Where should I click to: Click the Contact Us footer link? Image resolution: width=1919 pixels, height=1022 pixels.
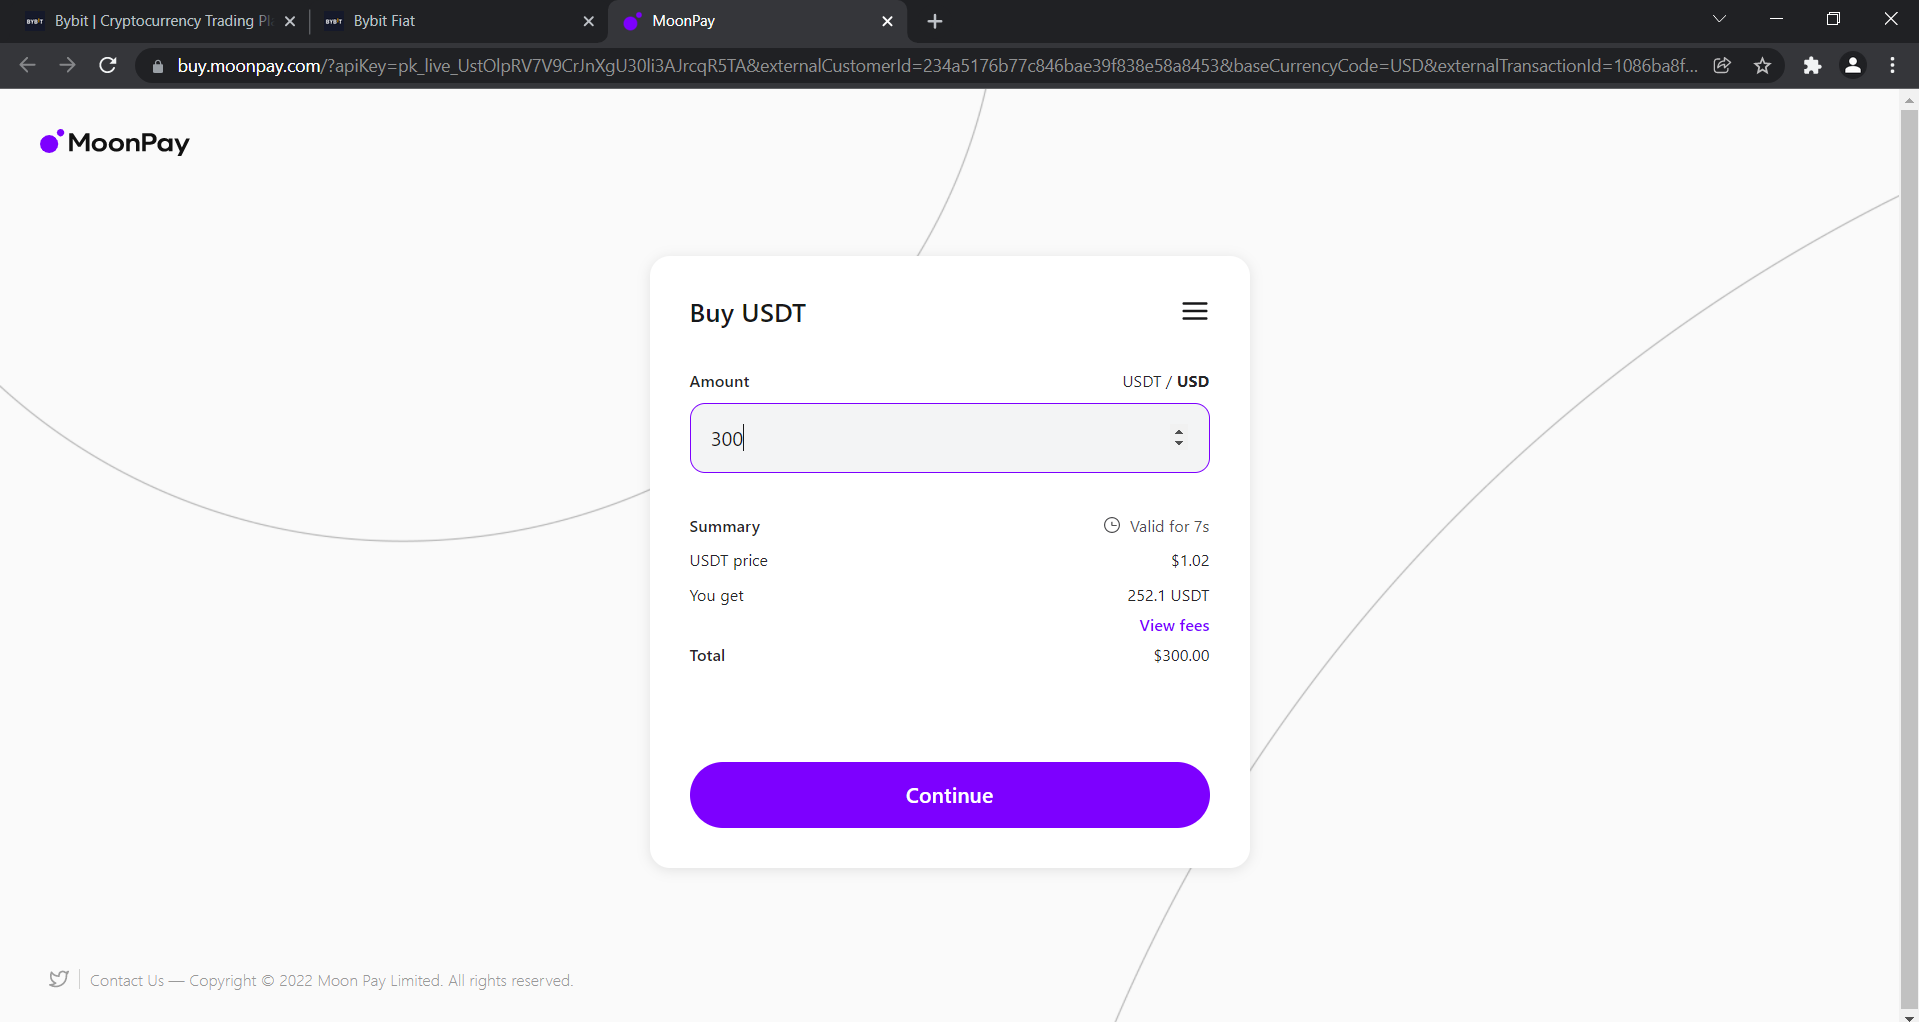coord(127,981)
